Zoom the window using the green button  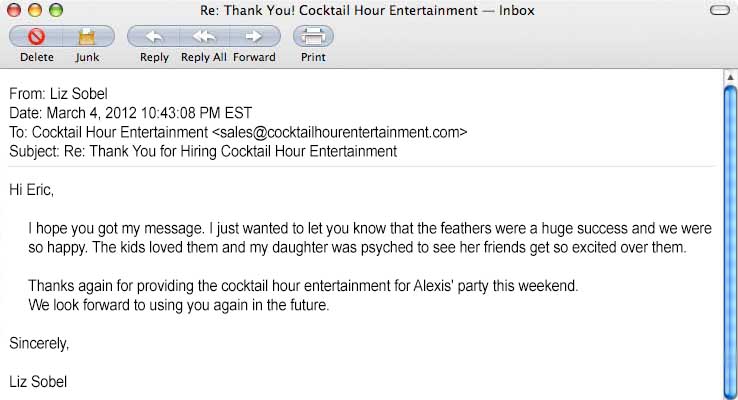click(x=55, y=11)
